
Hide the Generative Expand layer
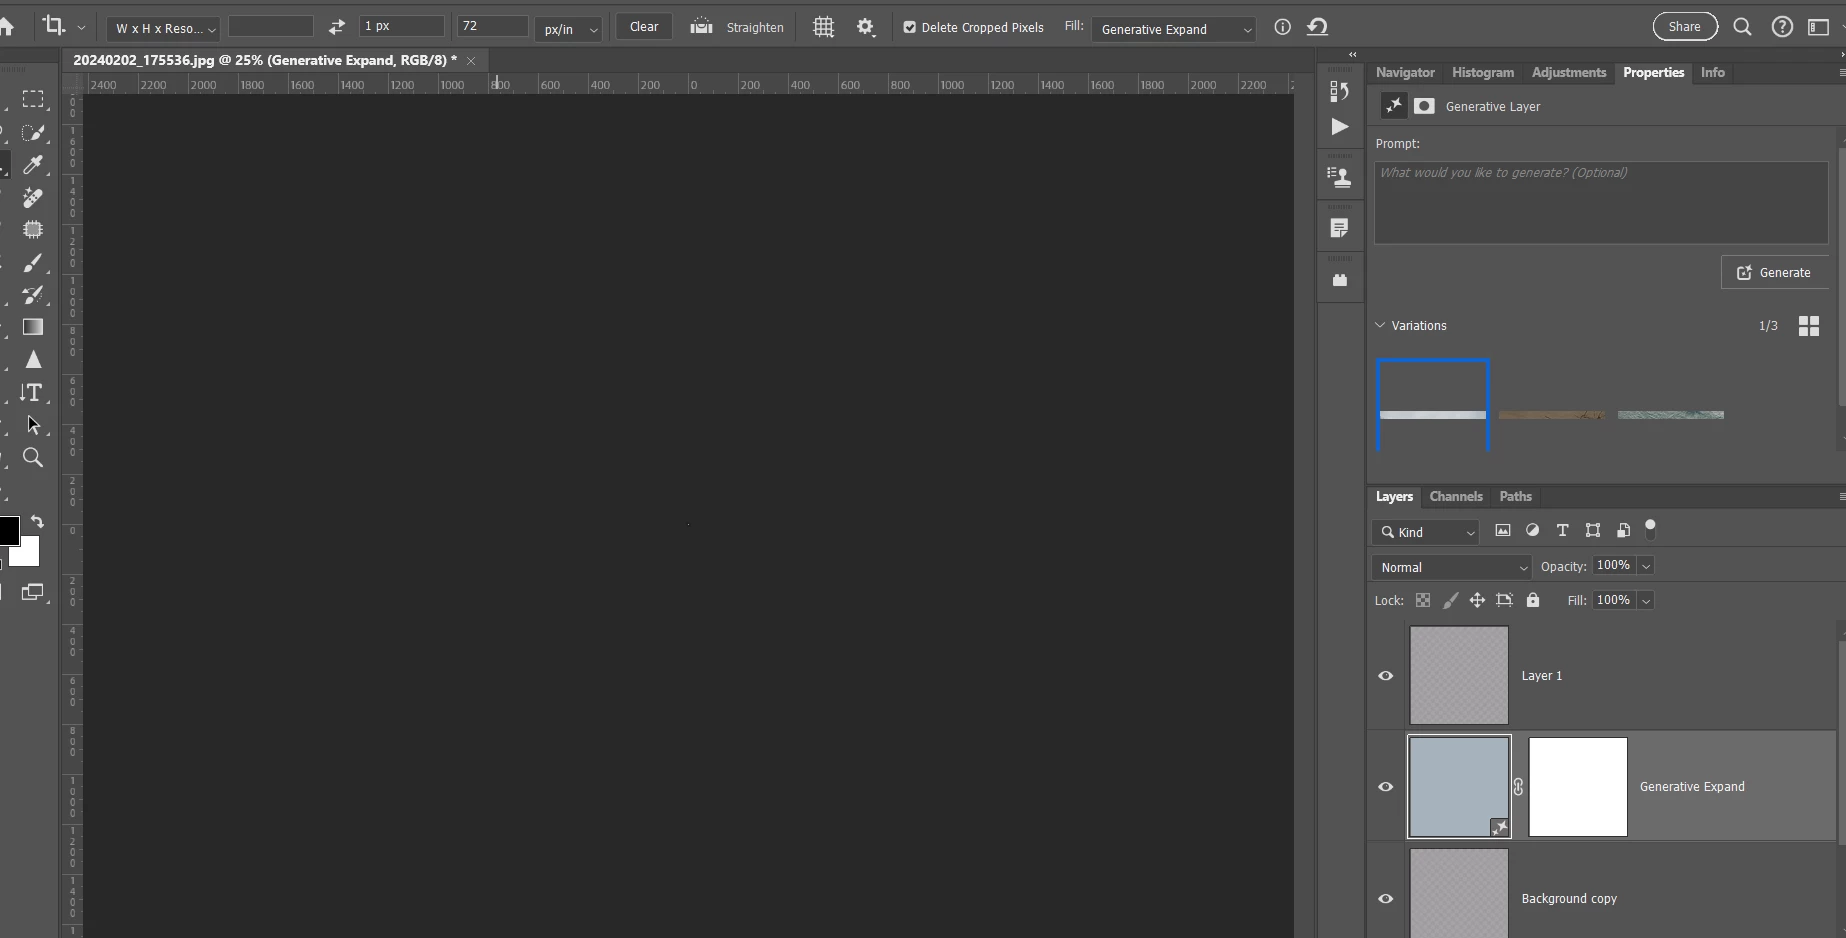coord(1386,787)
